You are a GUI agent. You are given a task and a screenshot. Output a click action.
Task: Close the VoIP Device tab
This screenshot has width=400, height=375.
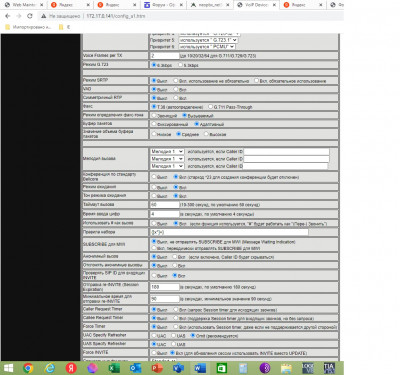click(x=273, y=5)
